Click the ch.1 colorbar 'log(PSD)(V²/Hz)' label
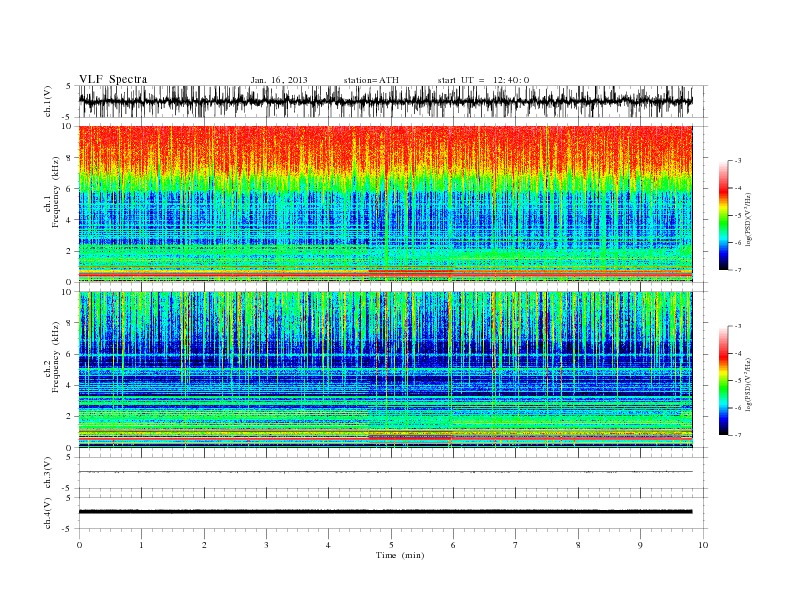The width and height of the screenshot is (792, 612). [x=748, y=219]
